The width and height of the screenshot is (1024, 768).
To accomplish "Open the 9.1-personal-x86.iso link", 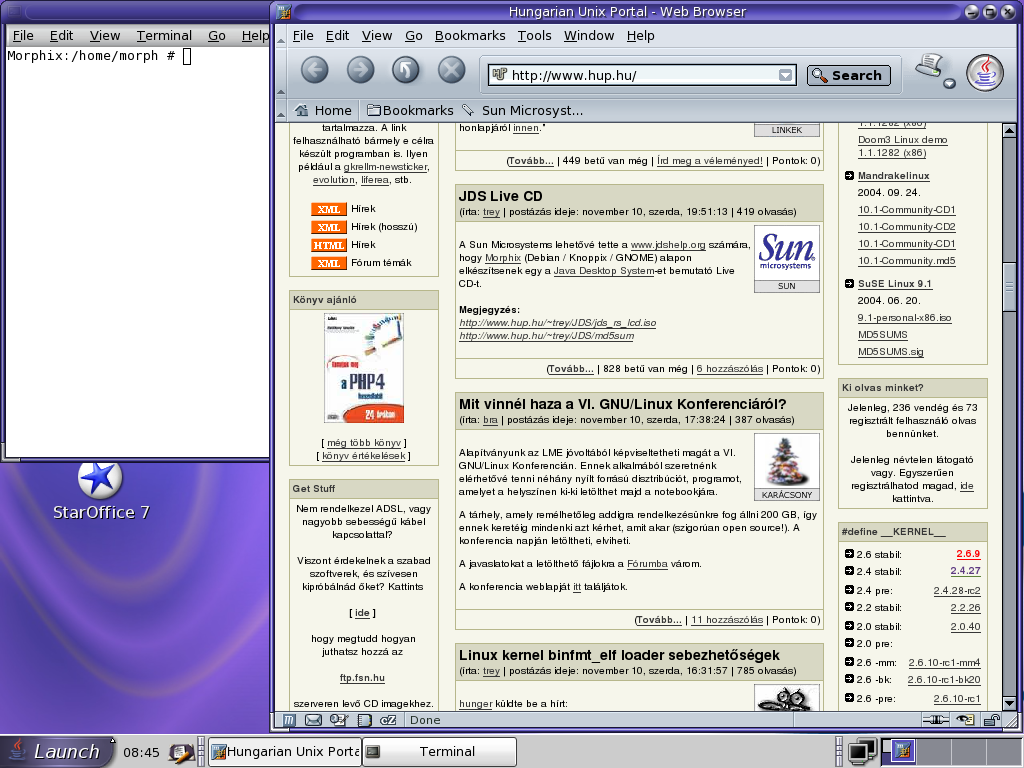I will click(x=904, y=318).
